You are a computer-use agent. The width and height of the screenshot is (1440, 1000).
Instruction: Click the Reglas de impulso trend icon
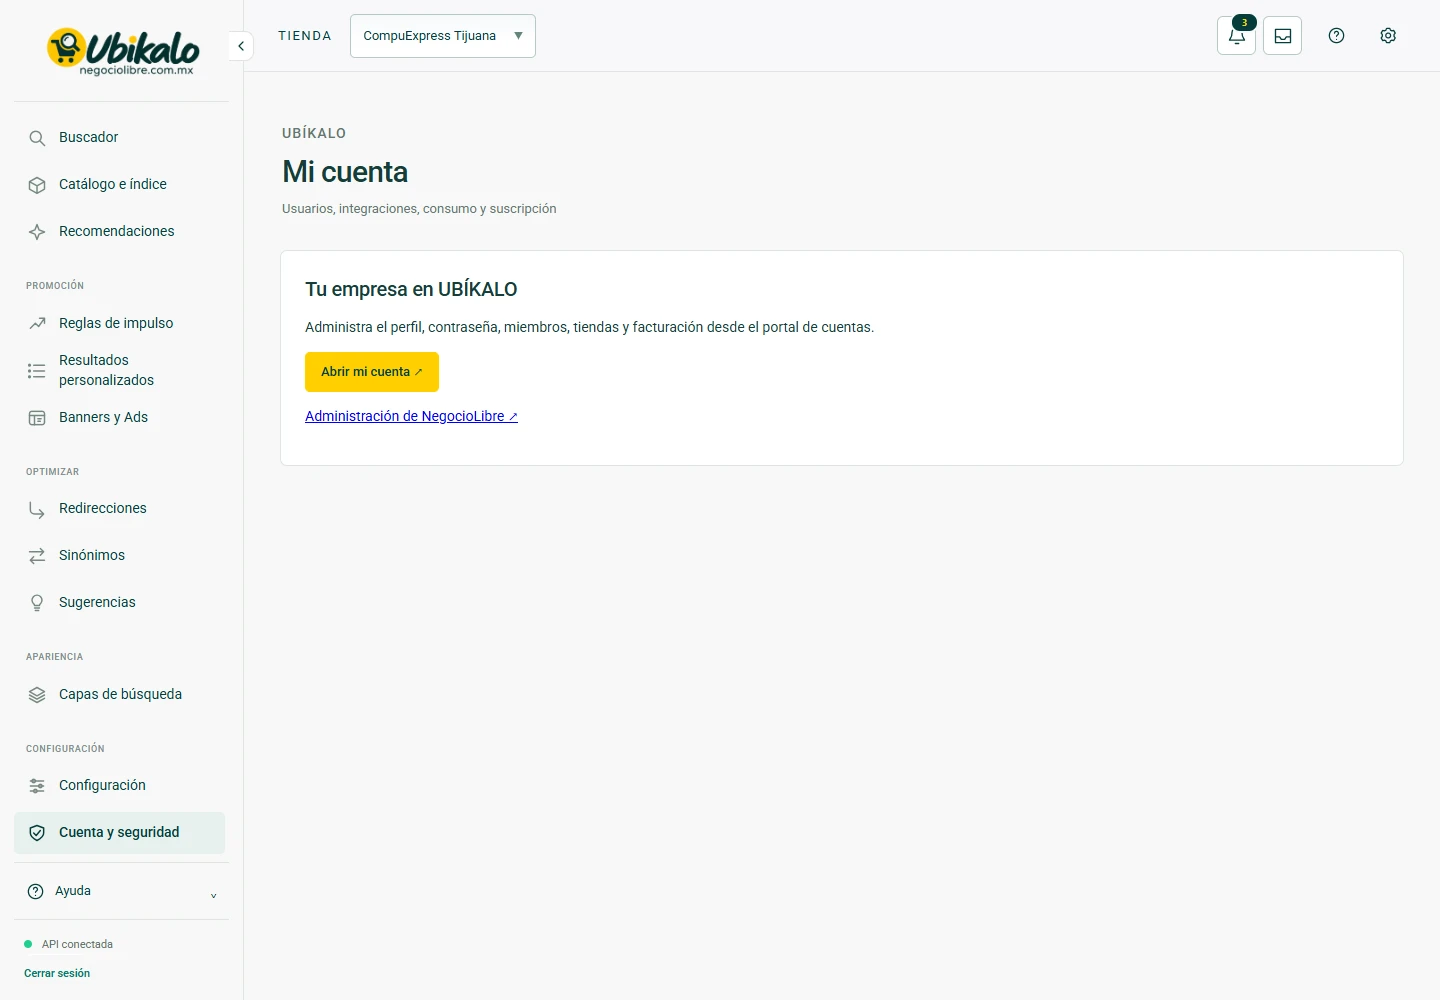[x=37, y=324]
